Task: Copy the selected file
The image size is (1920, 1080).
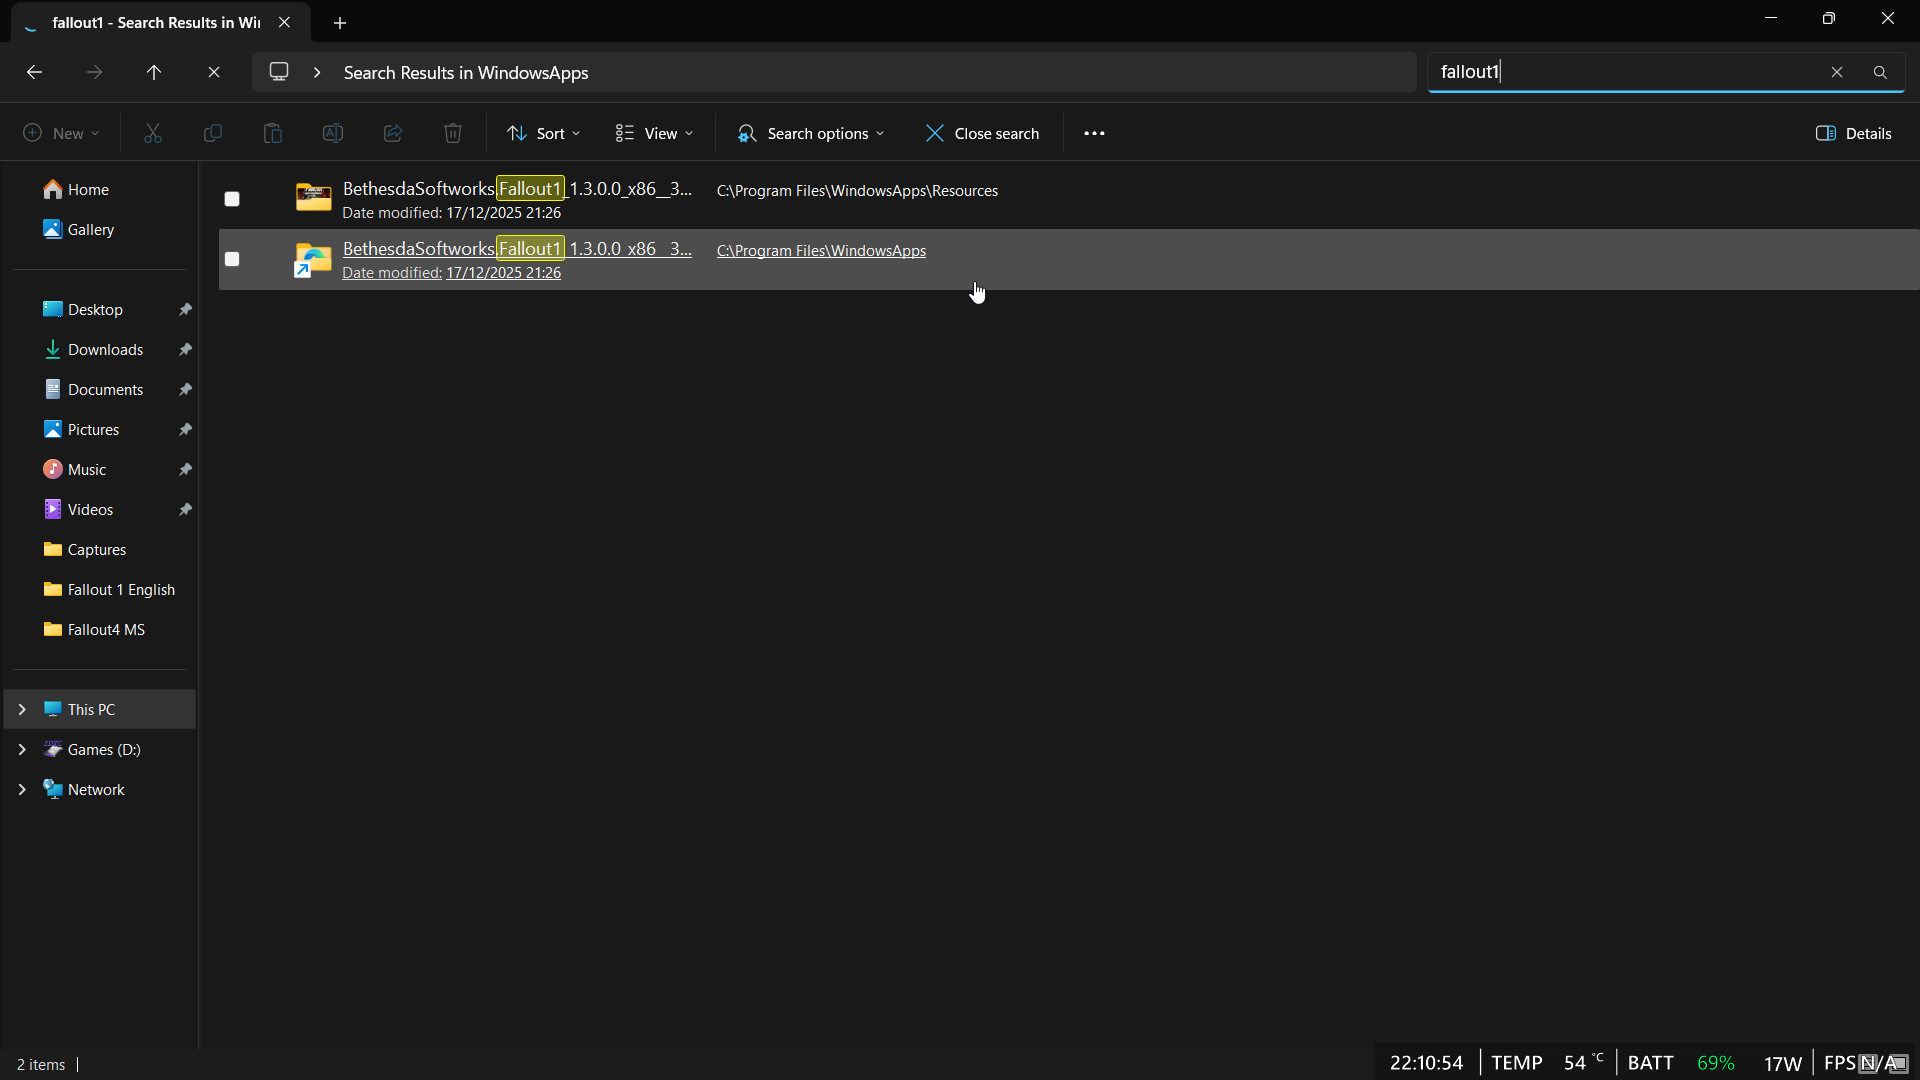Action: [x=212, y=133]
